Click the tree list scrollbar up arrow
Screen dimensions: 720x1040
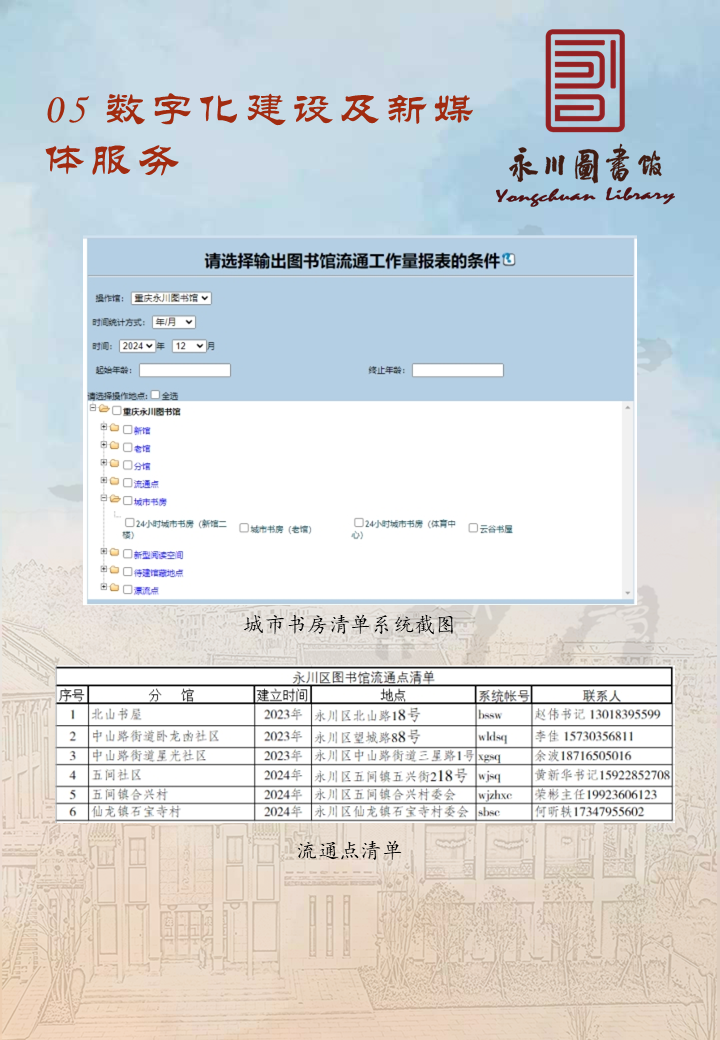[627, 407]
